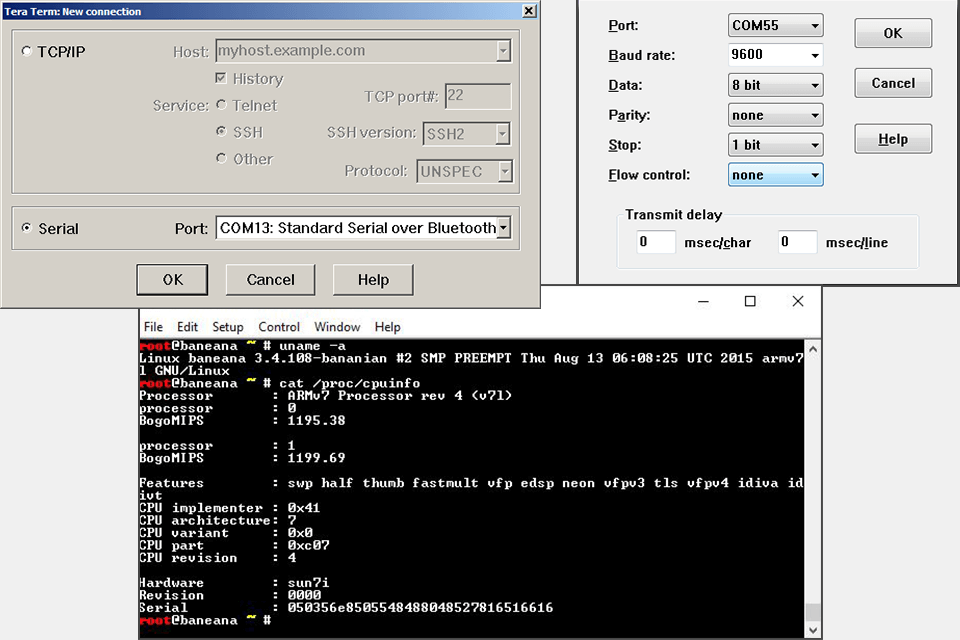Select the TCP/IP radio button
The height and width of the screenshot is (640, 960).
pos(27,51)
